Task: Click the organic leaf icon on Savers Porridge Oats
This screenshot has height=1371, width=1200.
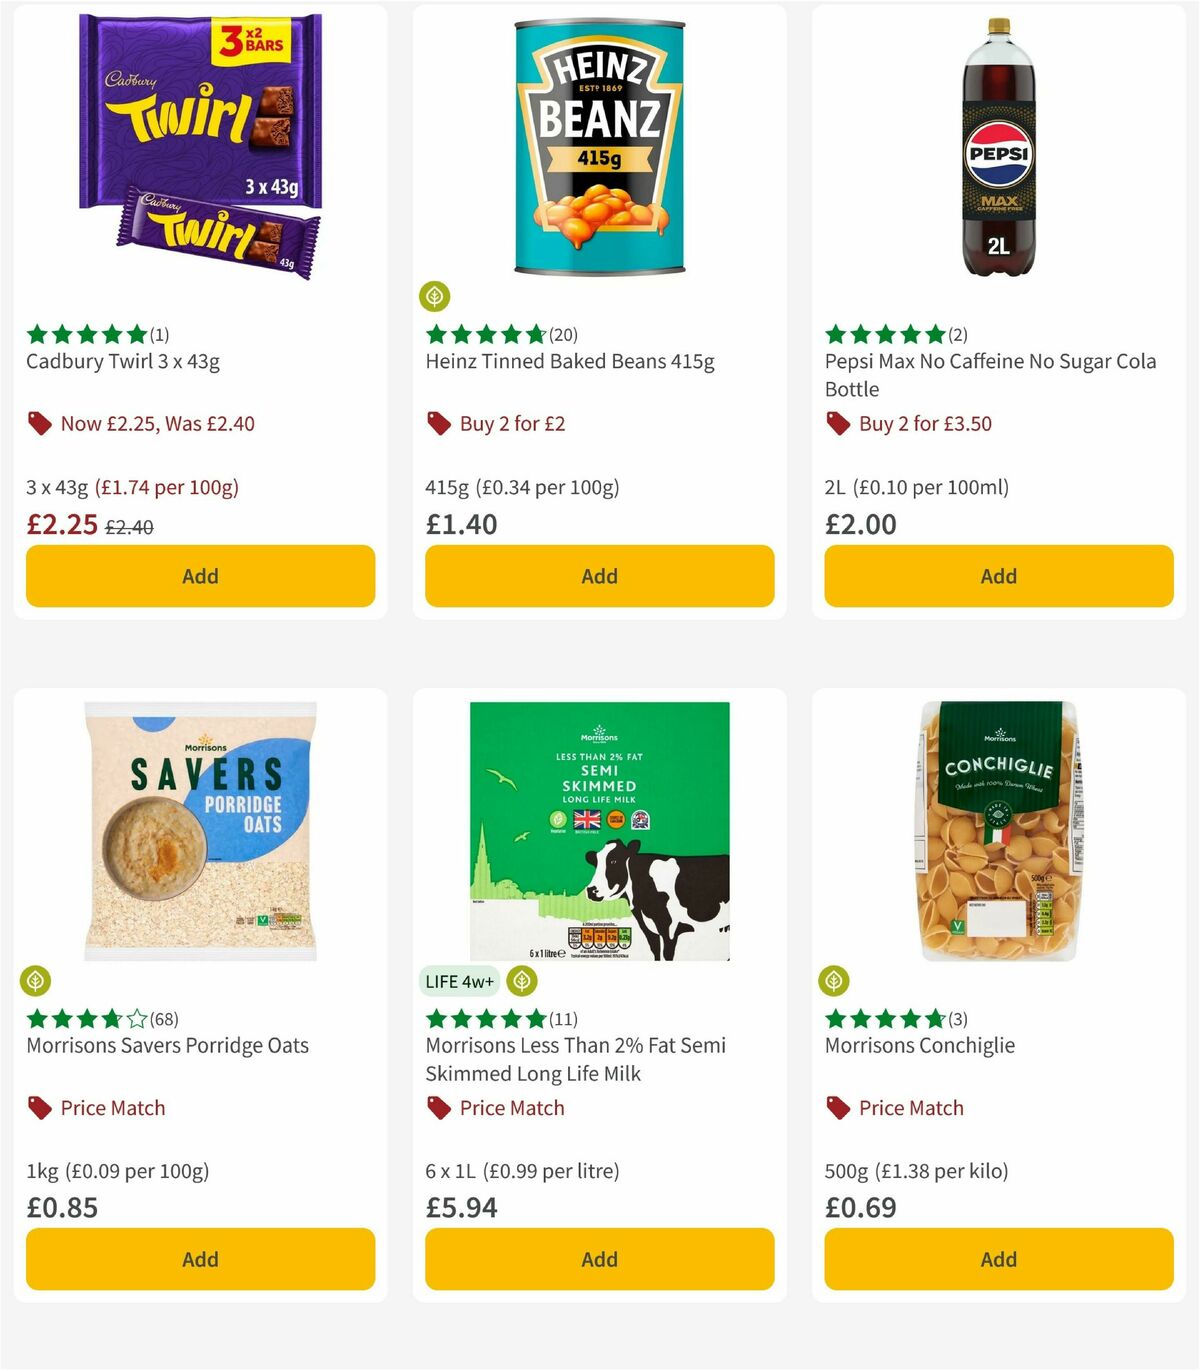Action: pyautogui.click(x=35, y=982)
